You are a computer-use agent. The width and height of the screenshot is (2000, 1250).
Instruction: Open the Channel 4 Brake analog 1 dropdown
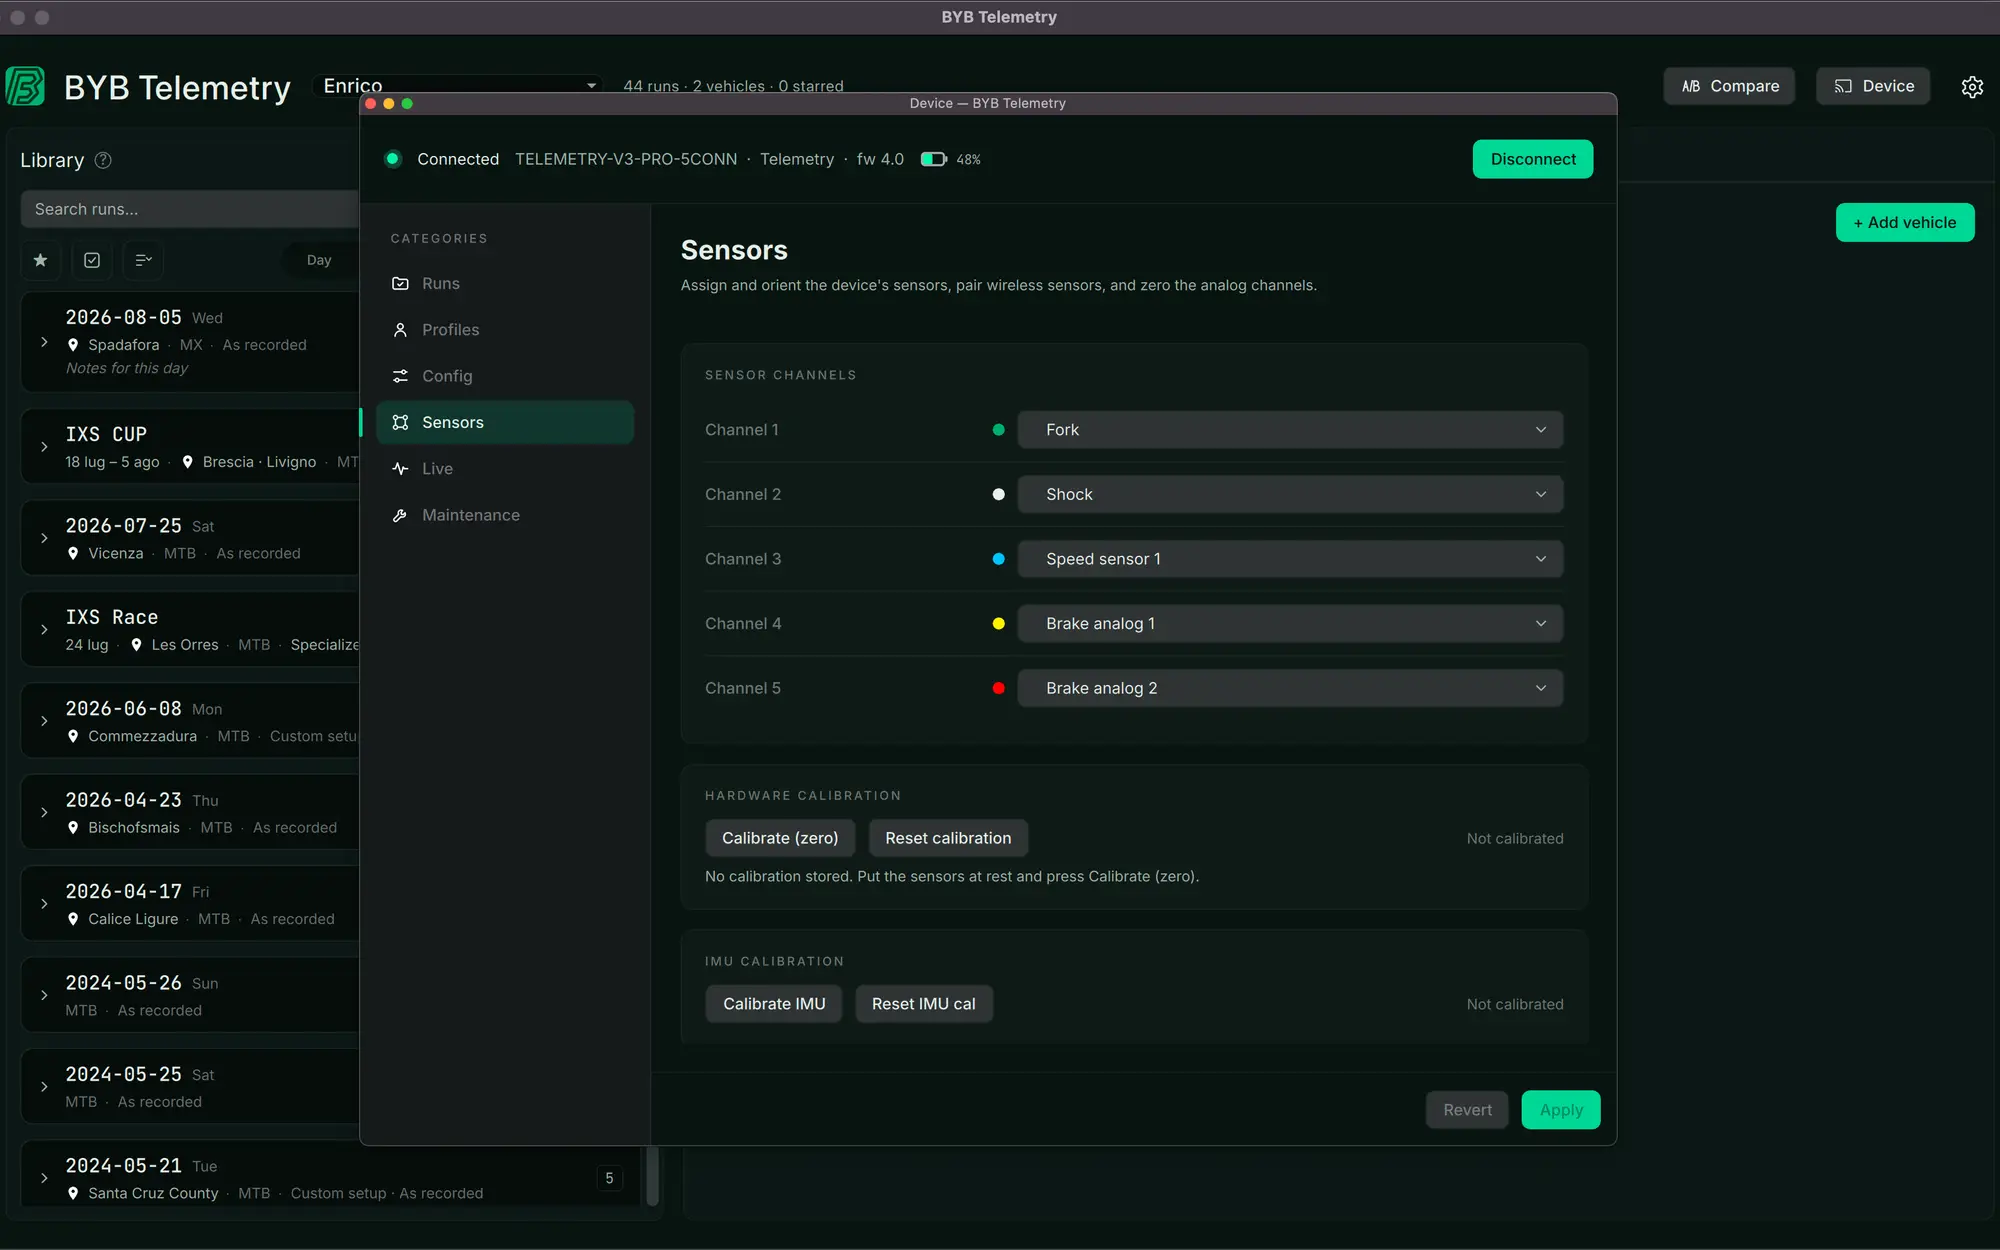[x=1290, y=623]
